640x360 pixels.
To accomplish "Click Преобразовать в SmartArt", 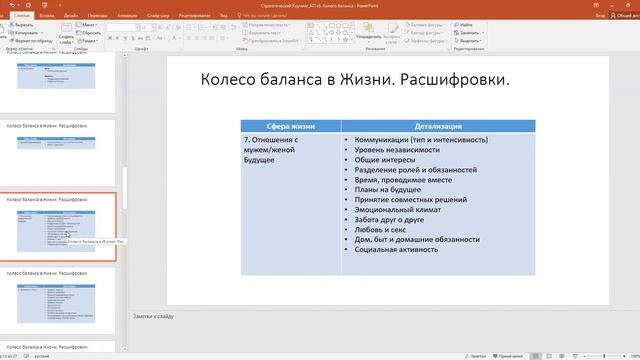I will tap(271, 41).
